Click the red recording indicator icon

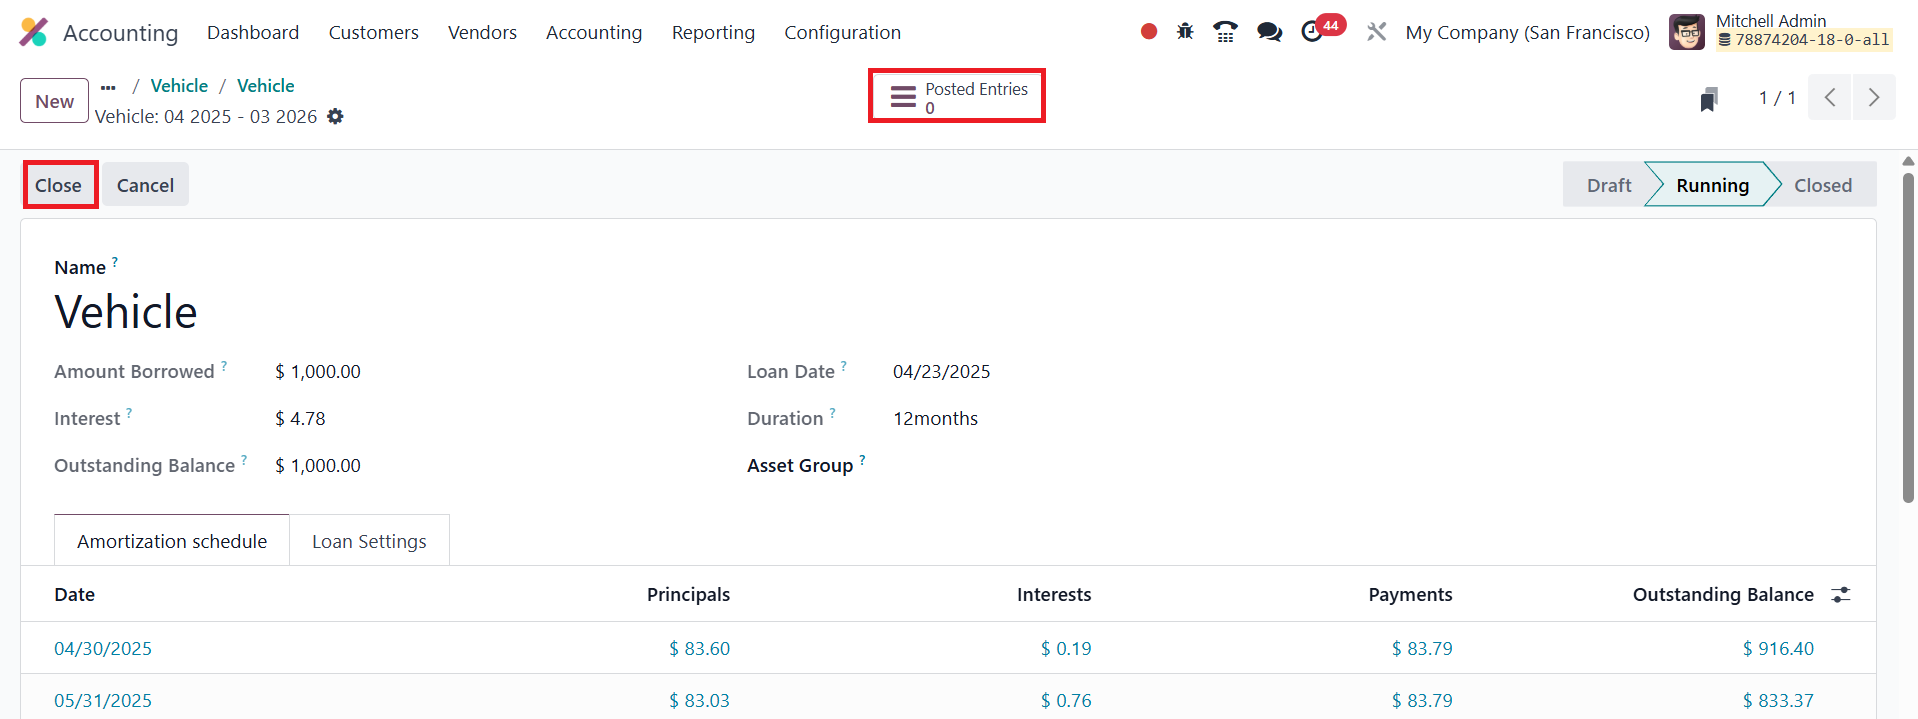1149,32
